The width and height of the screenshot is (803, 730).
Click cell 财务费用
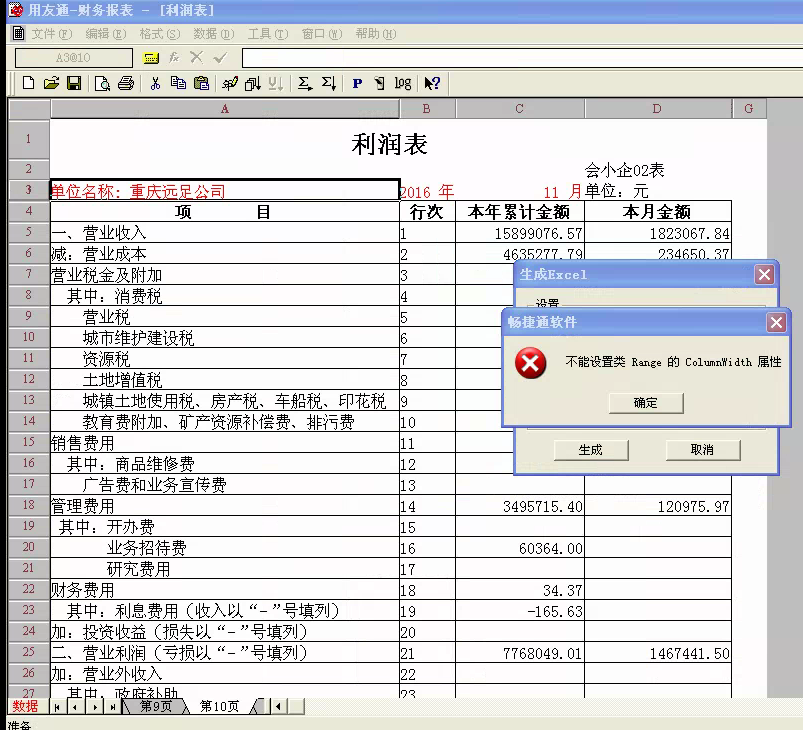225,590
